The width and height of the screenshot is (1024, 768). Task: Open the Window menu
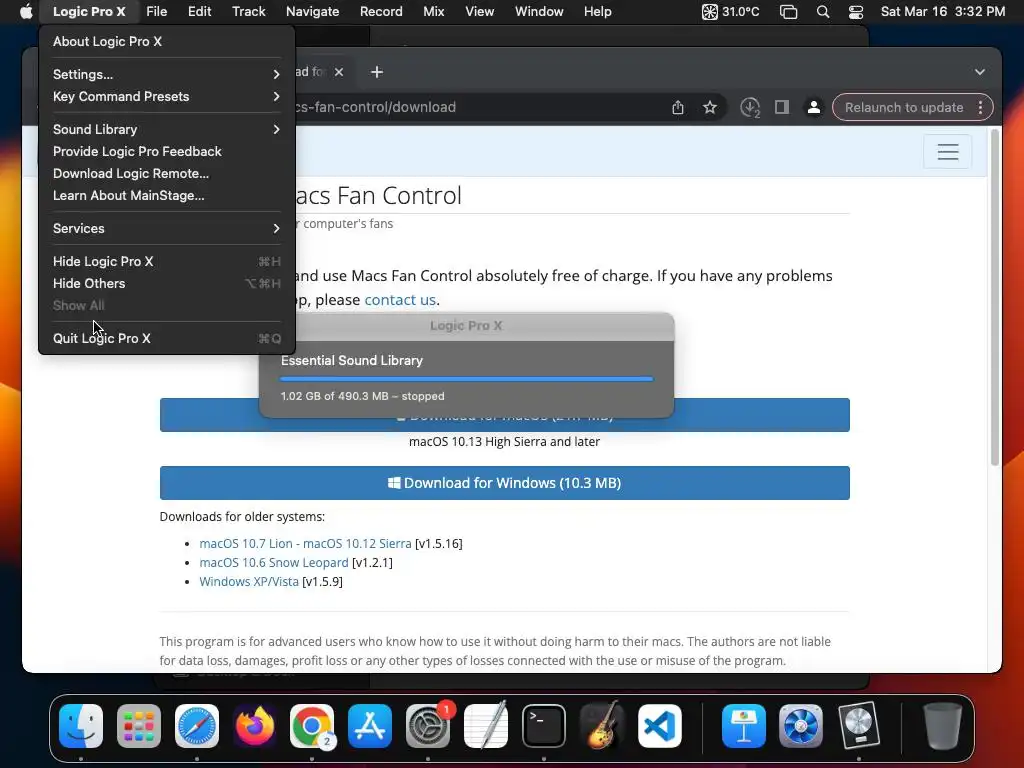pyautogui.click(x=539, y=11)
